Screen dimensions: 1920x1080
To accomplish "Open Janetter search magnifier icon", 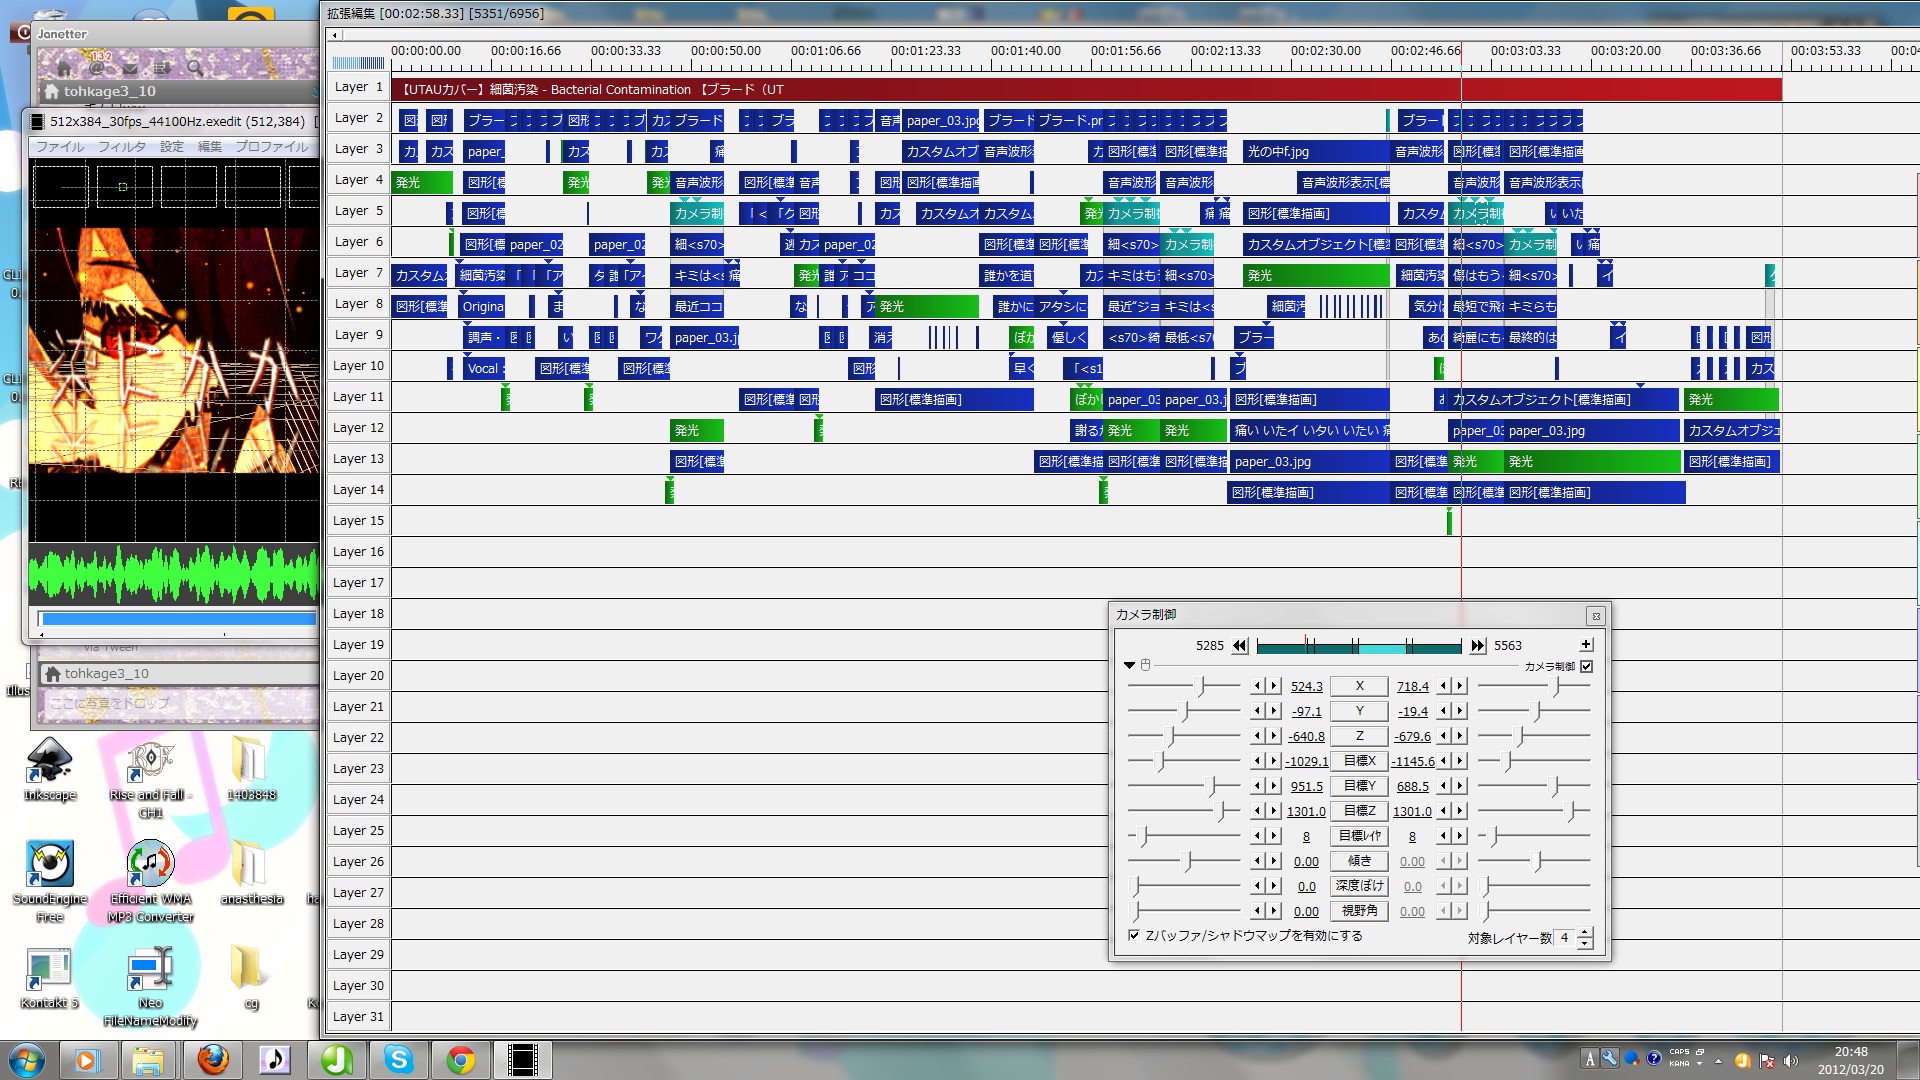I will click(x=195, y=68).
